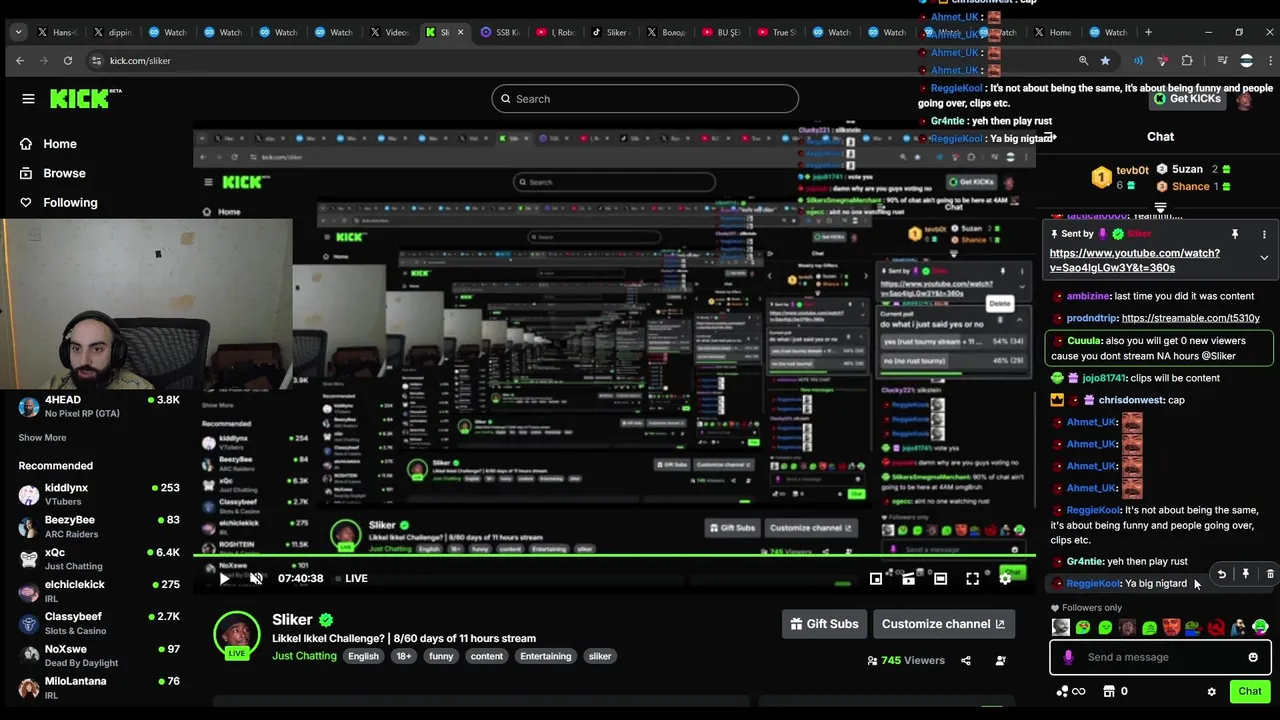Insert the red hammer-and-sickle emote
The height and width of the screenshot is (720, 1280).
point(1216,628)
